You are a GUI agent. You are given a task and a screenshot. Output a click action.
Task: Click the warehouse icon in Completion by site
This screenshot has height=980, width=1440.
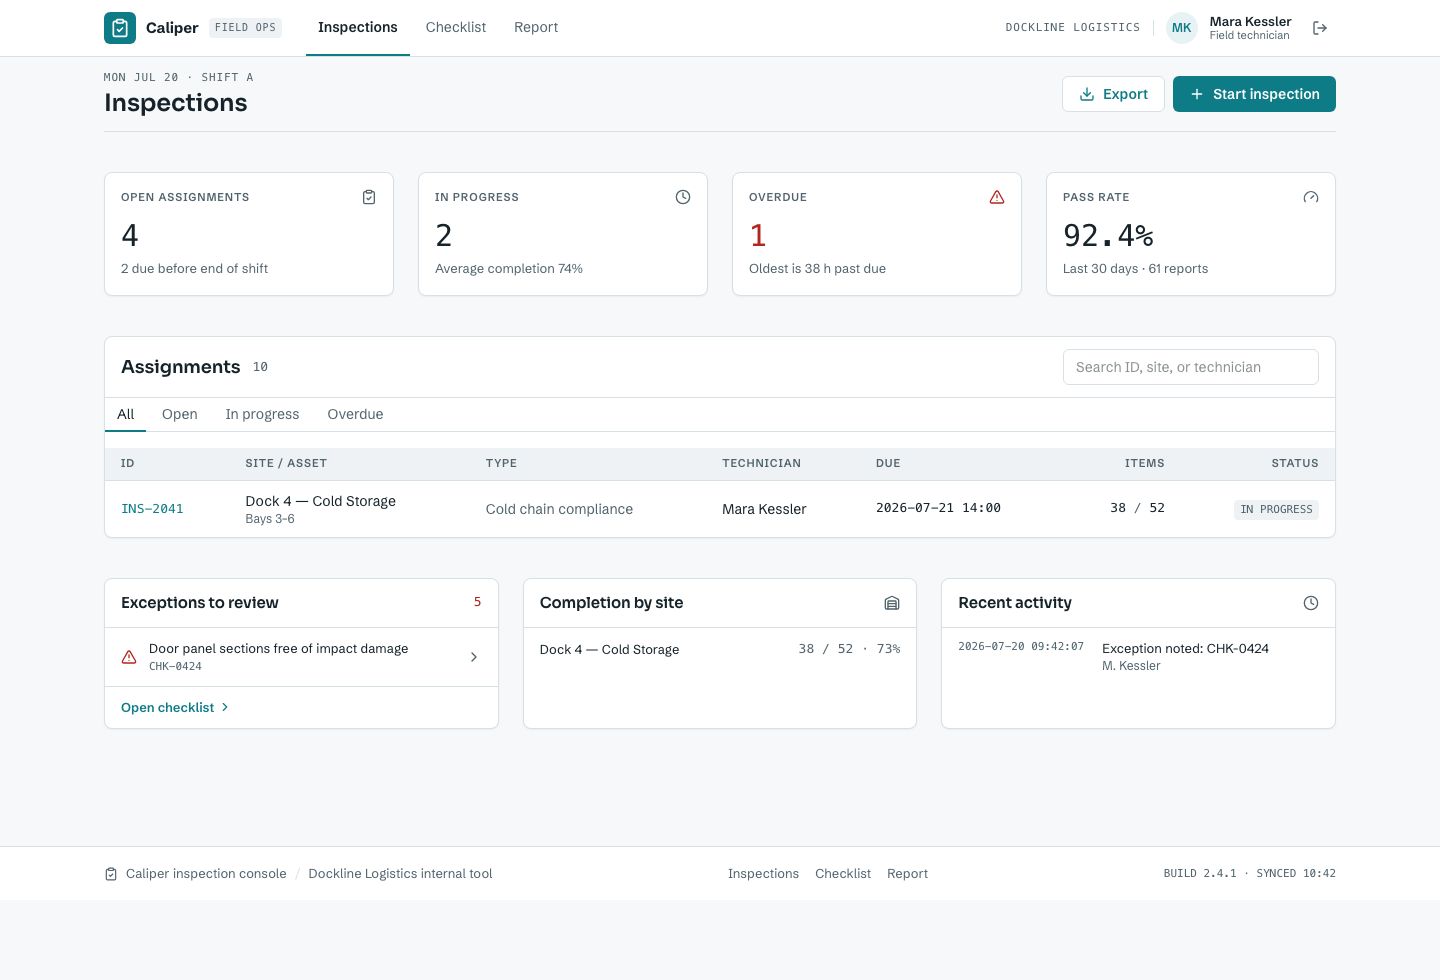(892, 603)
